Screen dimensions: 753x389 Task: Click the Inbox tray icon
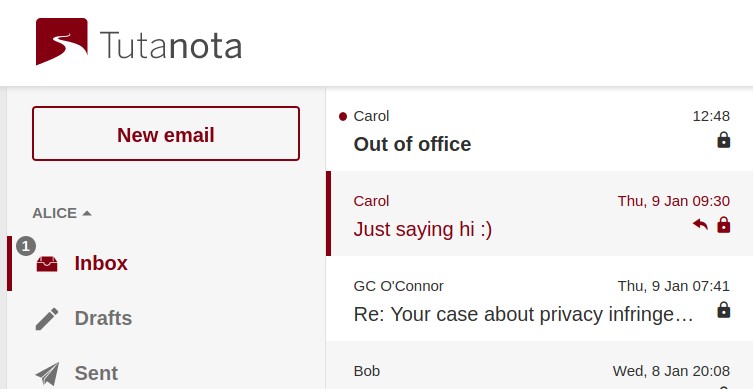(47, 264)
